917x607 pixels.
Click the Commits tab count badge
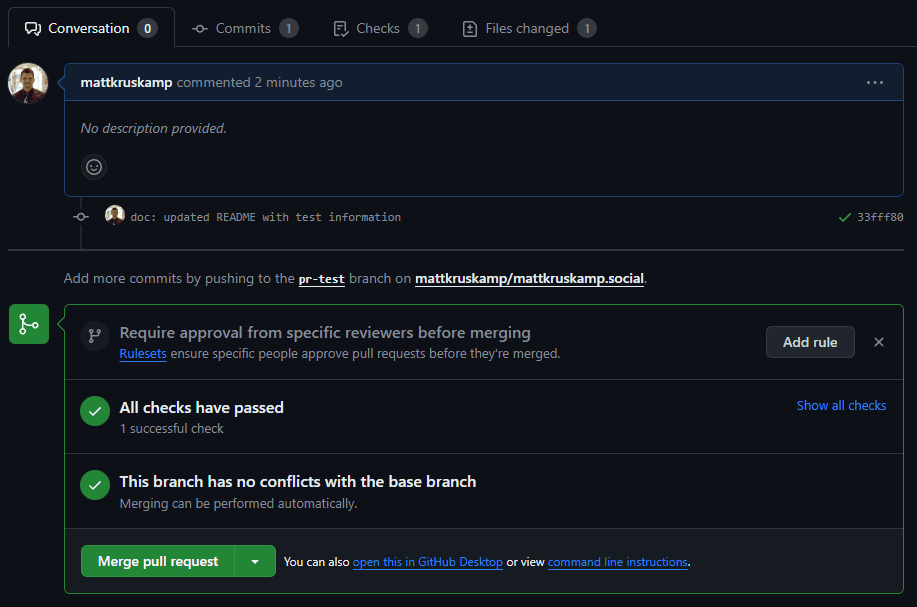coord(289,28)
